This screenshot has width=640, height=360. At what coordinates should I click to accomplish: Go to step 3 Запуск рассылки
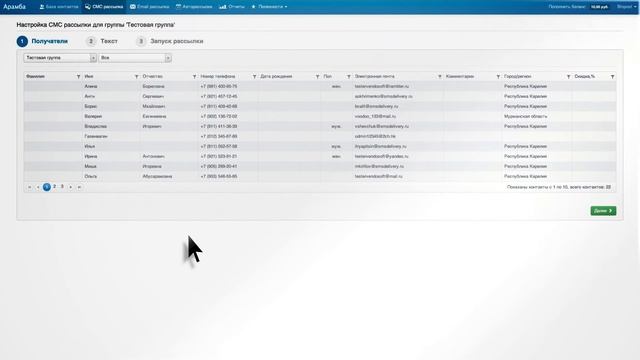(170, 41)
